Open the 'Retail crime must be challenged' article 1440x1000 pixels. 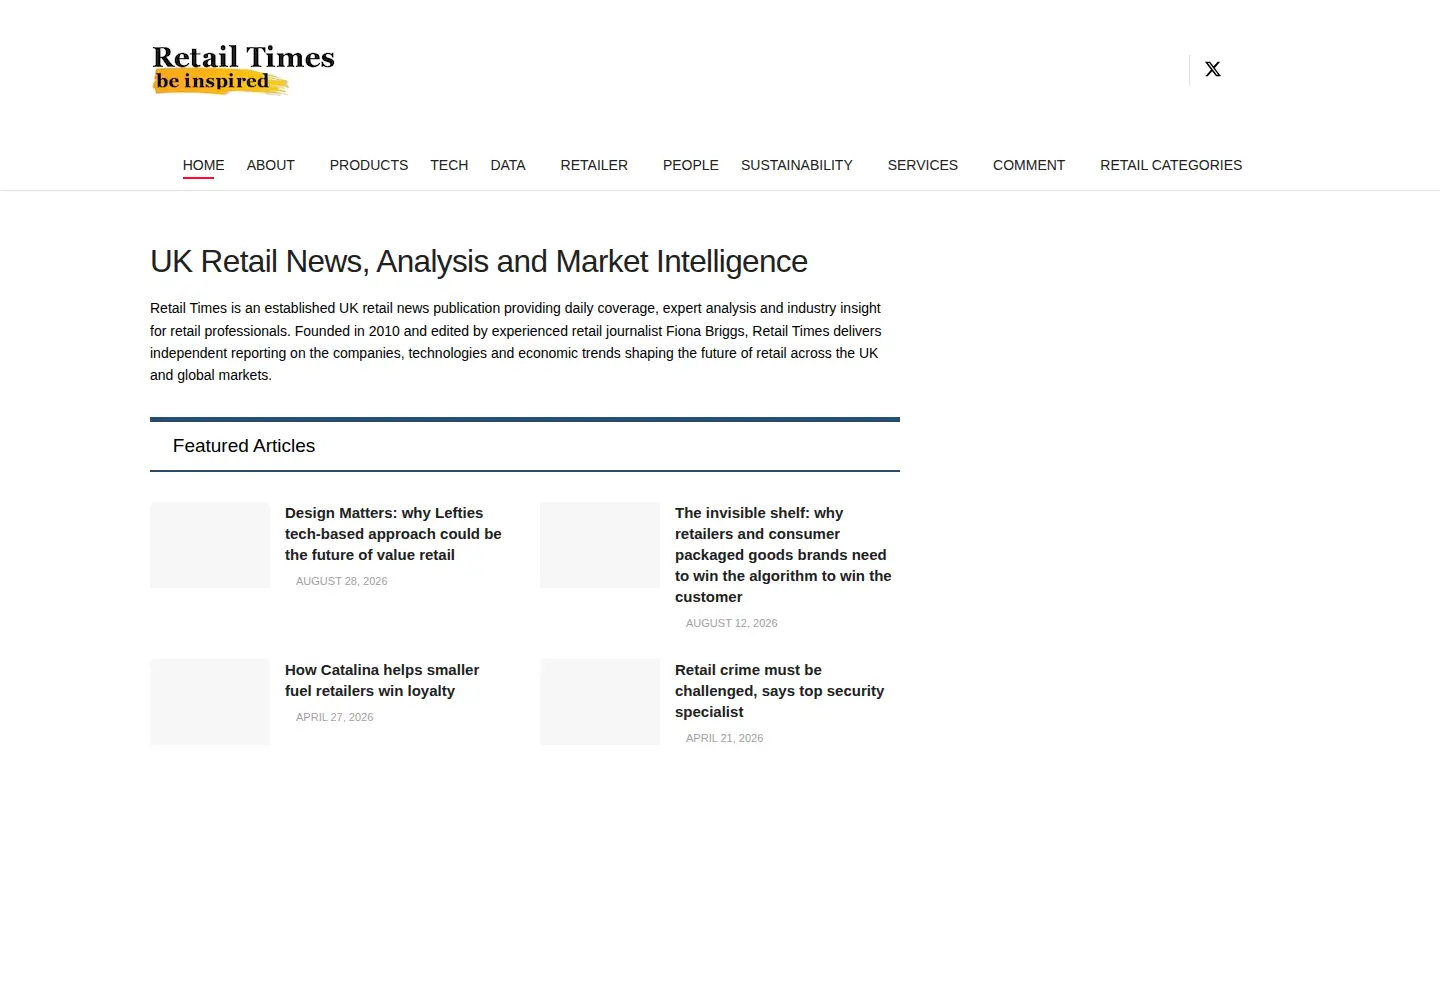click(x=779, y=691)
